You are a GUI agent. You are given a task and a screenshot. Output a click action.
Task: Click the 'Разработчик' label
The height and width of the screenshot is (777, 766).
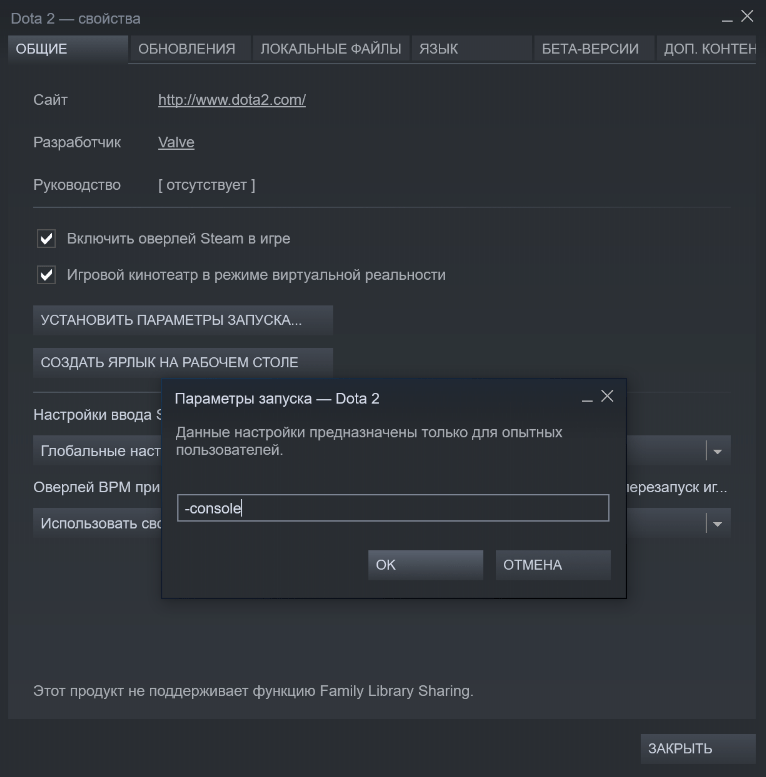tap(77, 143)
